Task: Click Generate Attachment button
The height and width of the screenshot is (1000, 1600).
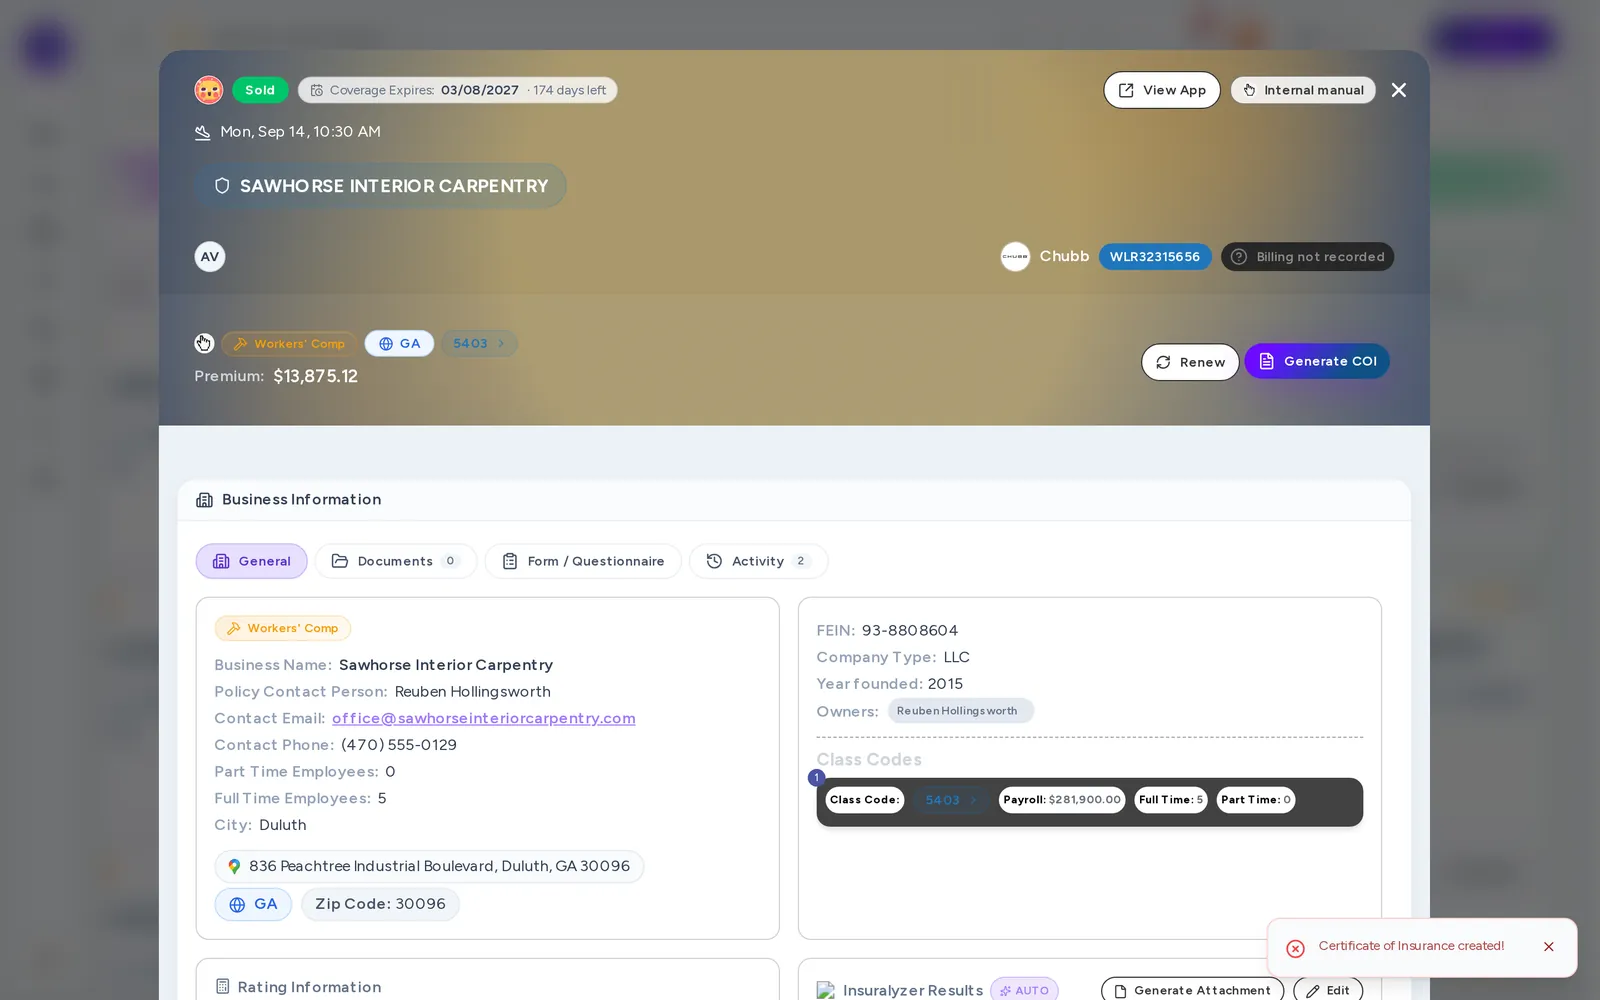Action: (x=1192, y=990)
